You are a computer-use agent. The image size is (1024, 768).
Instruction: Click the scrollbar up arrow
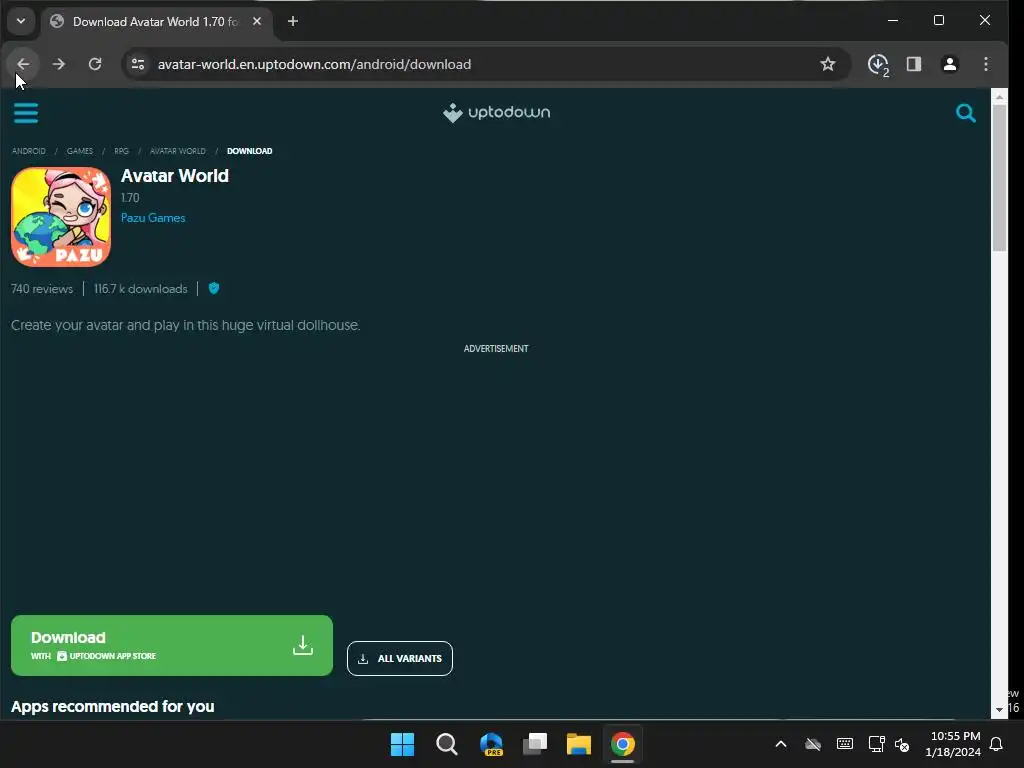[x=999, y=97]
